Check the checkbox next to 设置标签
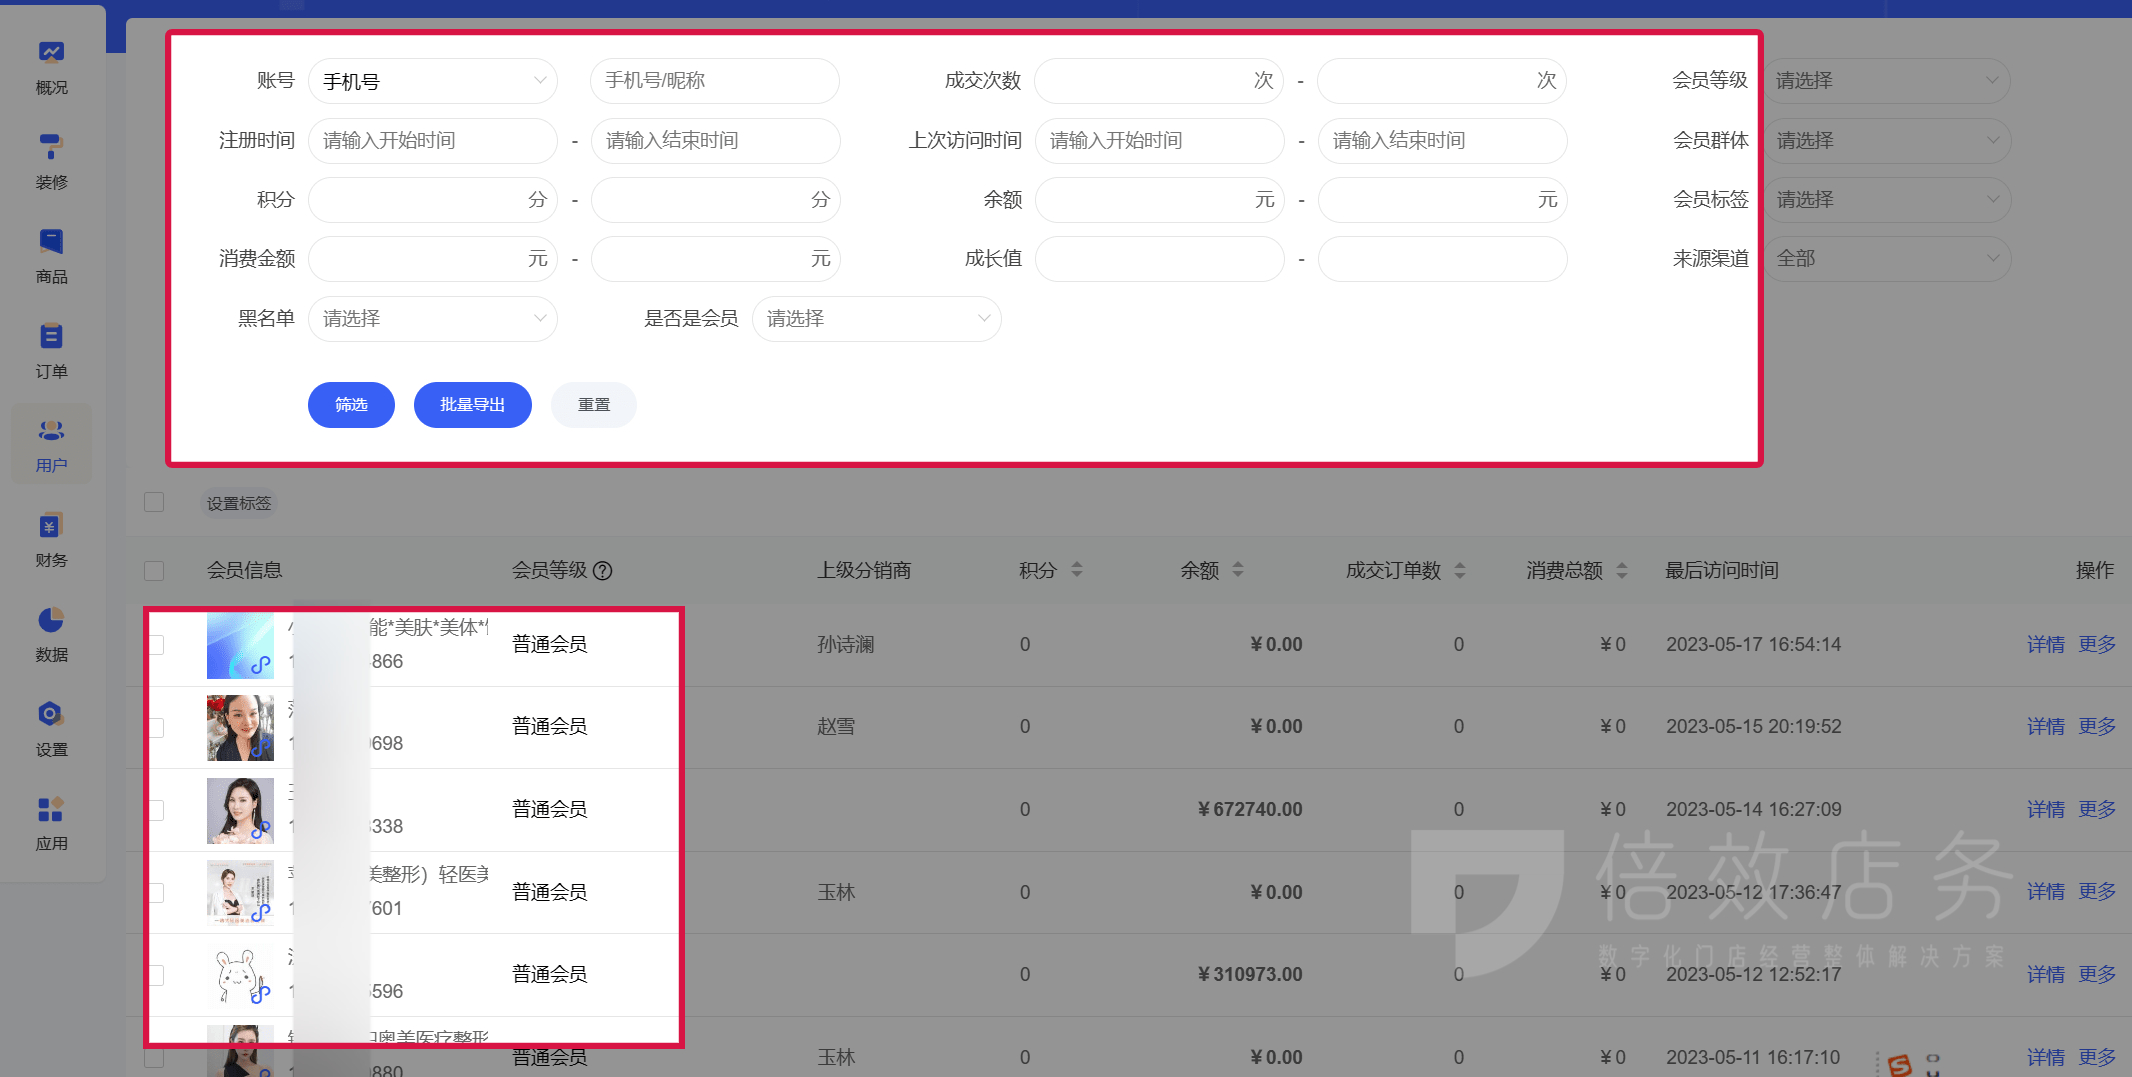The image size is (2132, 1077). (x=154, y=502)
